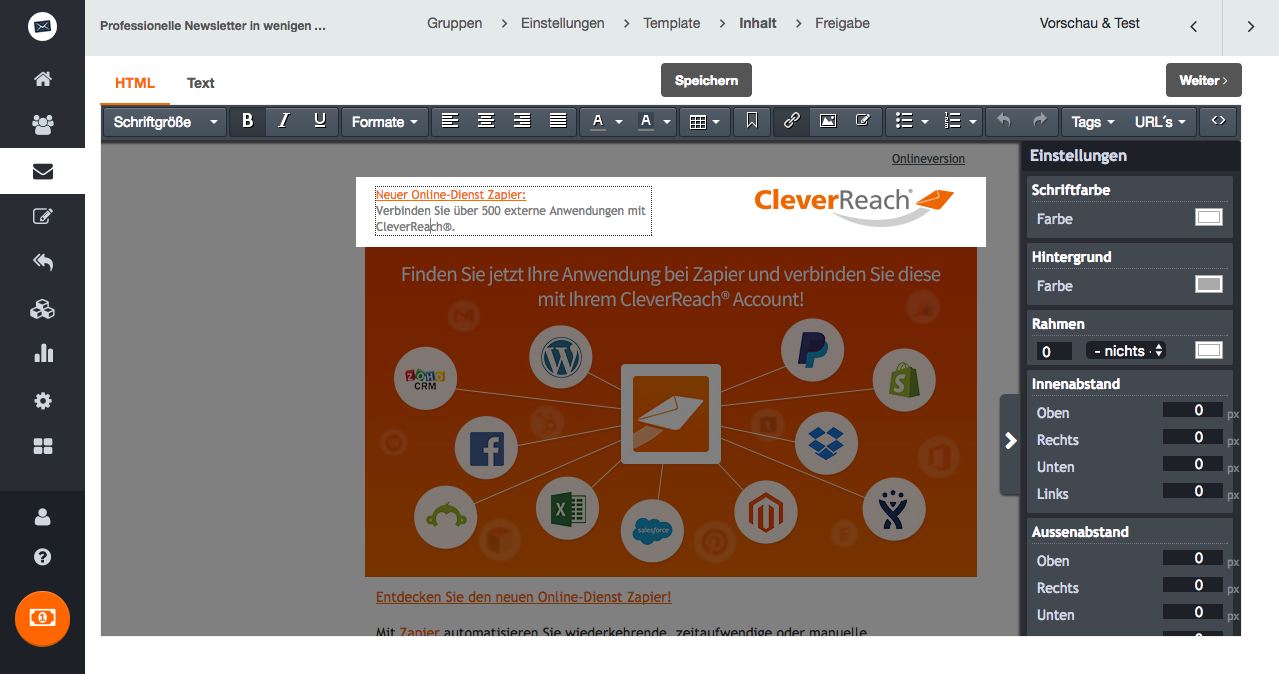Go to the Template step

point(672,23)
